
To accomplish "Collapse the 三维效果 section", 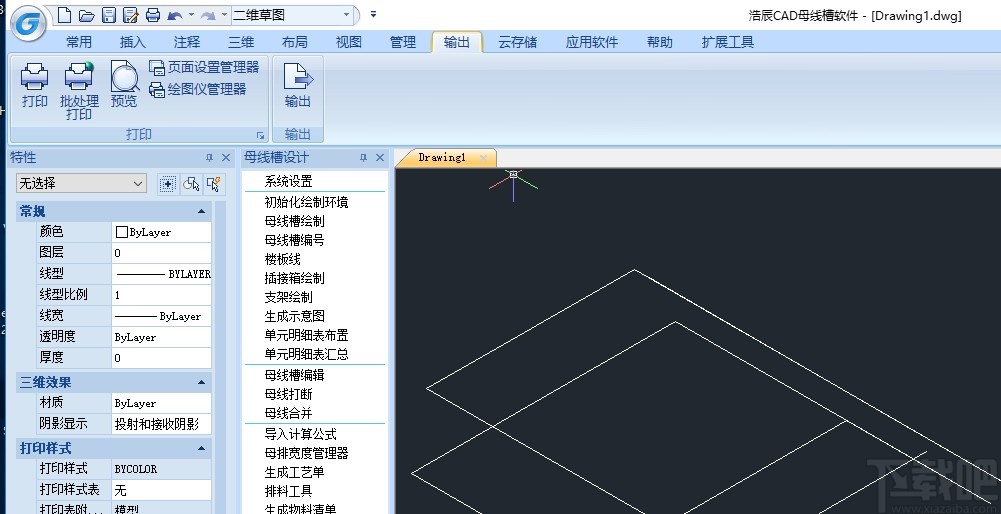I will tap(202, 382).
